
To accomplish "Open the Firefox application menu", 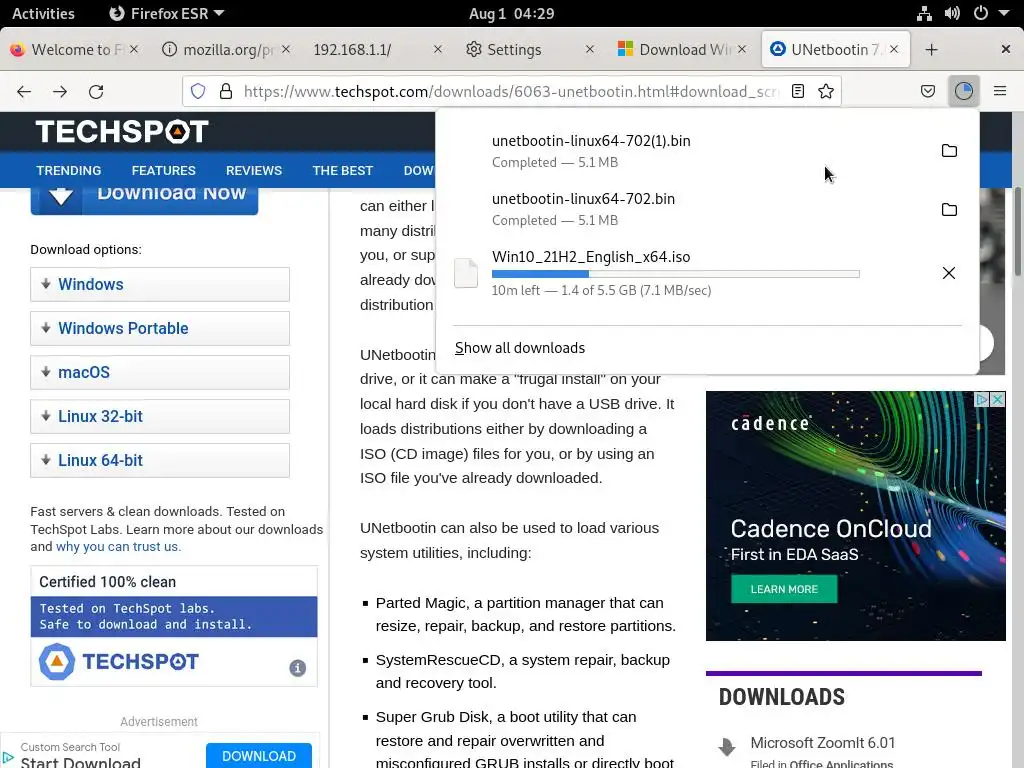I will 1000,91.
